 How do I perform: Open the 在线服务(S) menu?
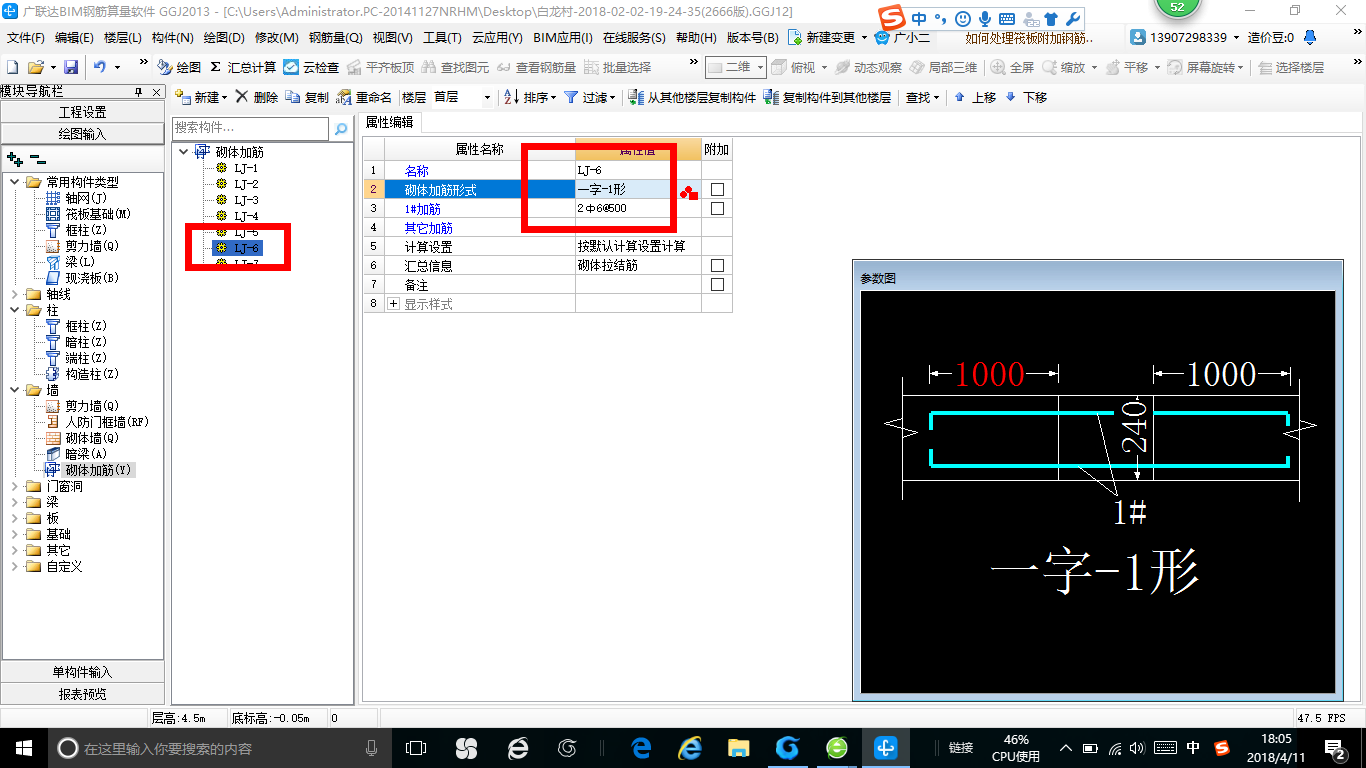click(x=634, y=38)
